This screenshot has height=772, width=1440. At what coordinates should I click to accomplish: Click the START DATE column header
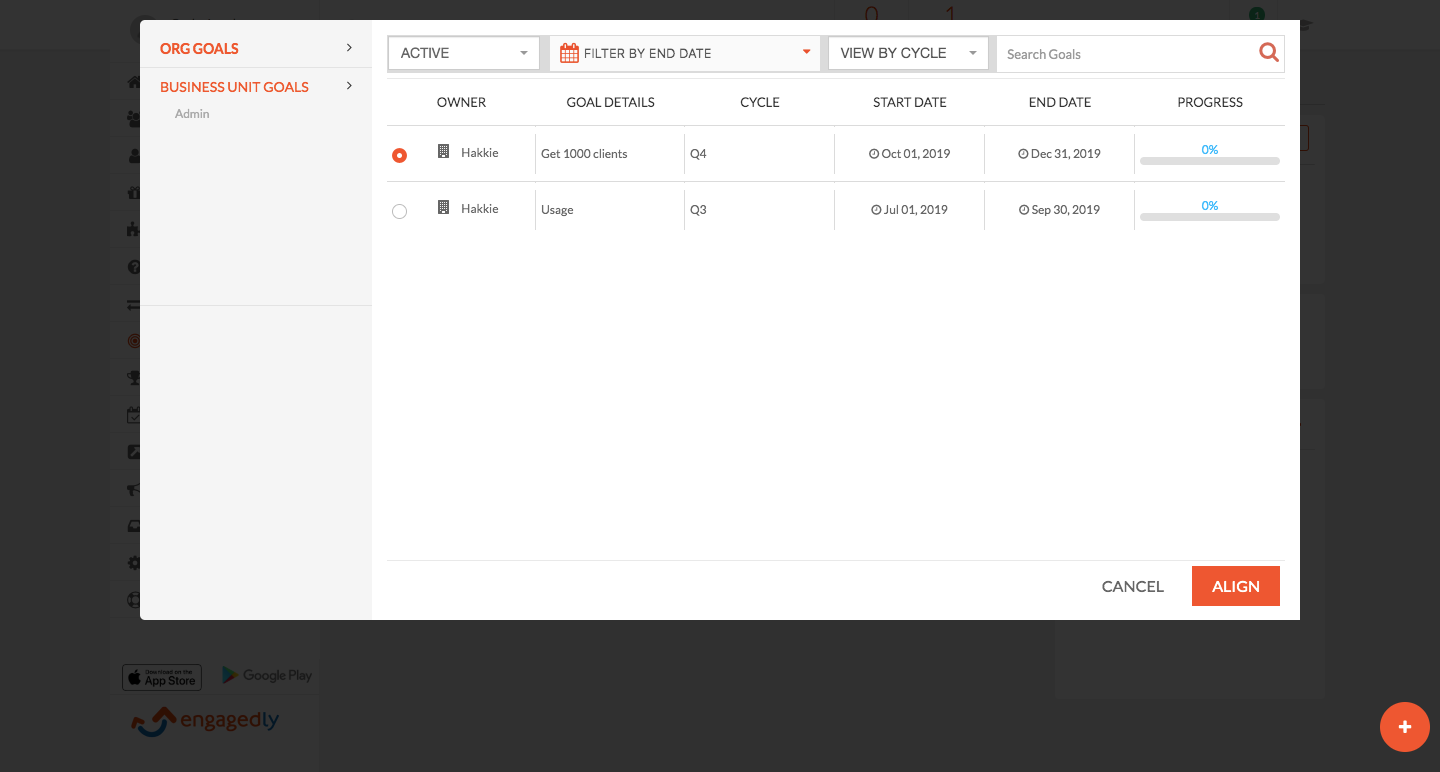pyautogui.click(x=910, y=102)
